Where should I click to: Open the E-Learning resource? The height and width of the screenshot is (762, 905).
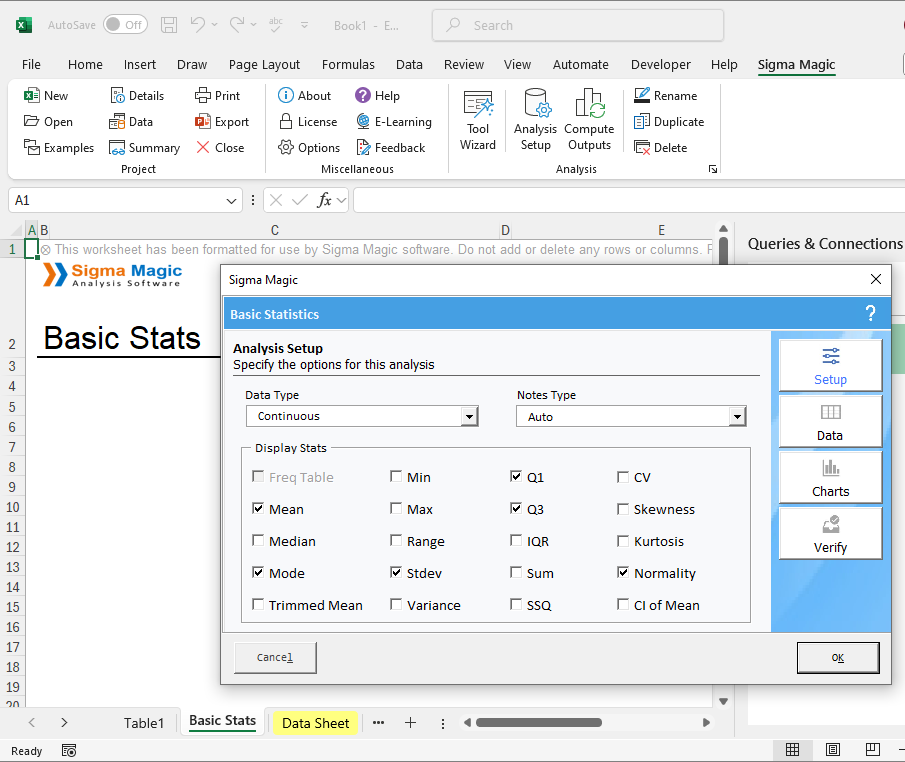click(394, 122)
